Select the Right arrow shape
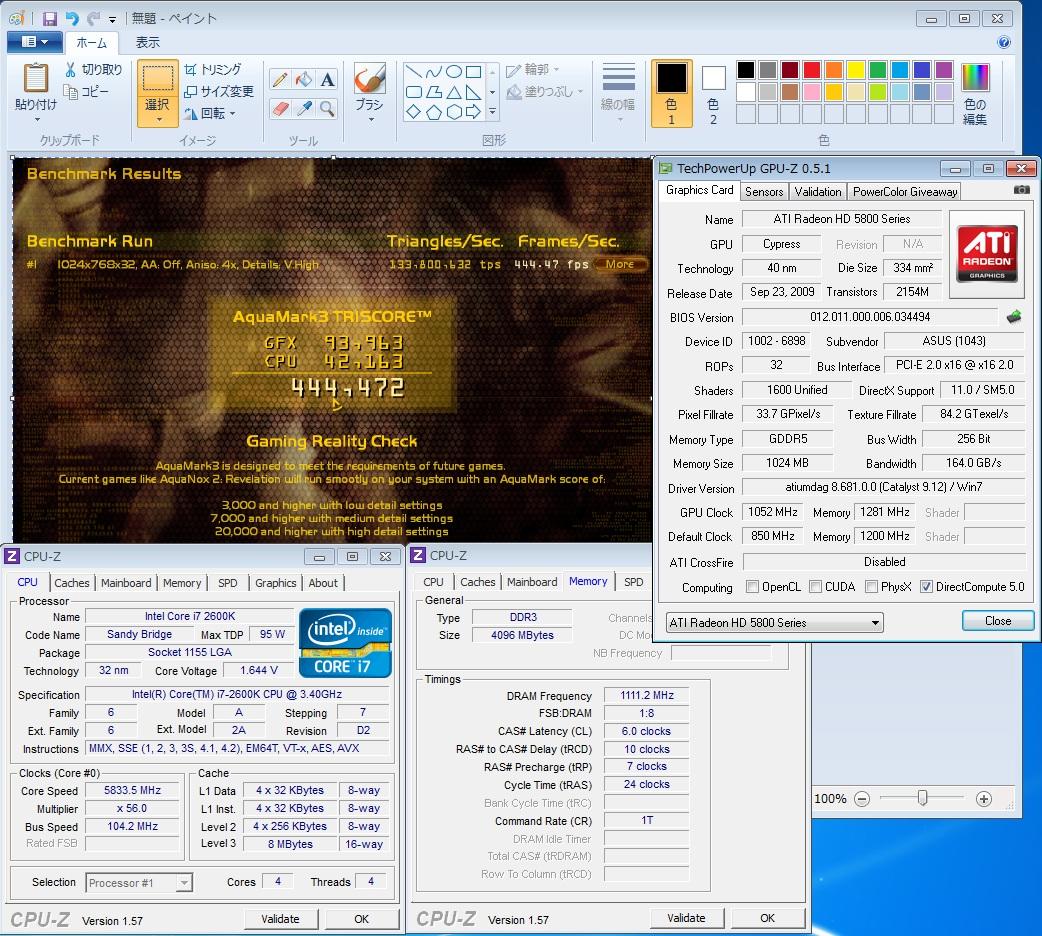1042x936 pixels. (473, 112)
